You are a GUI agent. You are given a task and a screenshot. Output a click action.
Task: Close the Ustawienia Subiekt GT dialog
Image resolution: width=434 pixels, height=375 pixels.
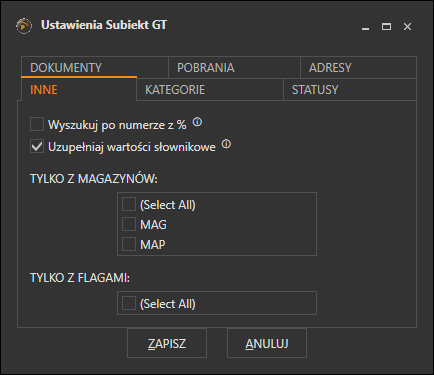point(407,27)
